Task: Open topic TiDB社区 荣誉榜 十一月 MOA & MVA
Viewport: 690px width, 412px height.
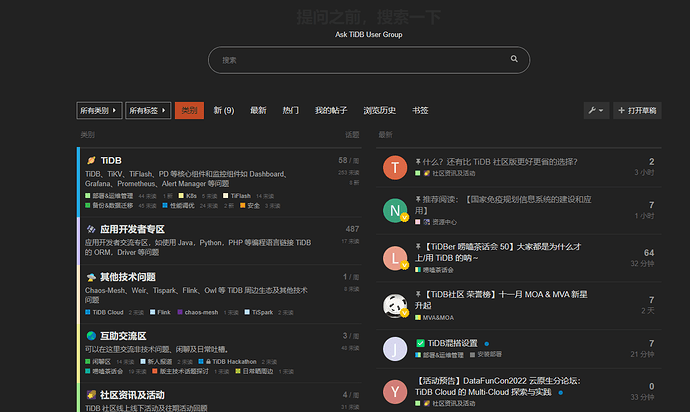Action: click(x=502, y=300)
